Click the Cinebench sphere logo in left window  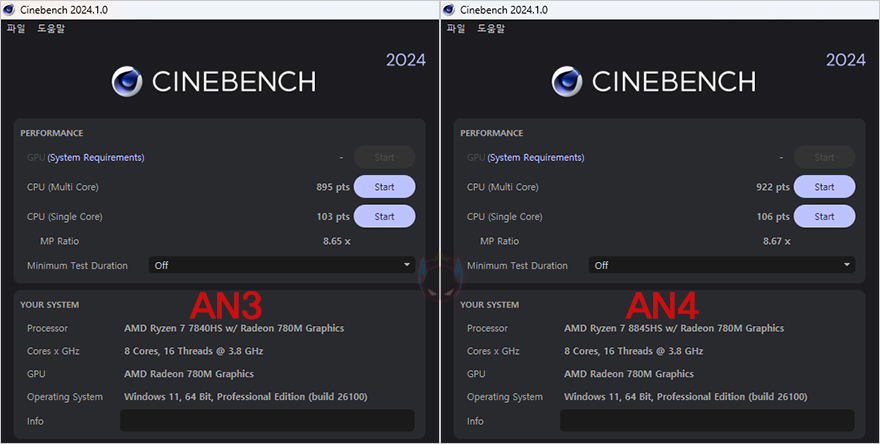(x=127, y=82)
